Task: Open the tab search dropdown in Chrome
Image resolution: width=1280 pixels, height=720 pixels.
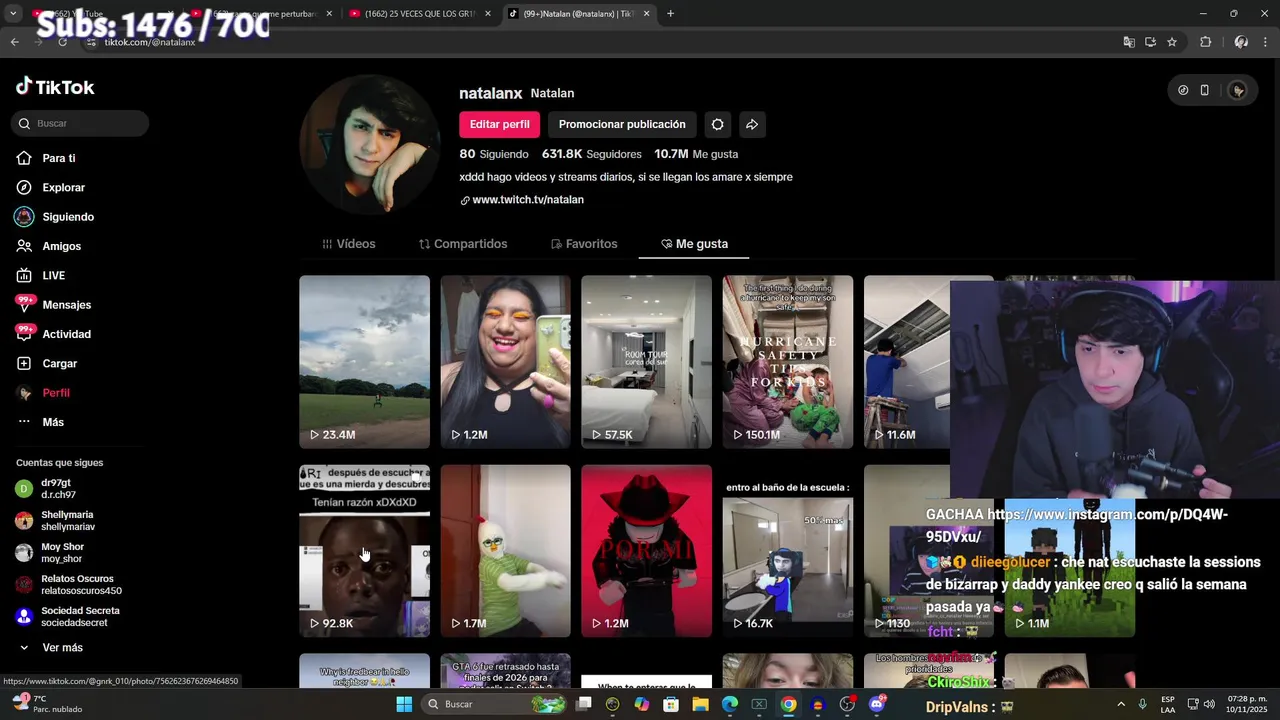Action: (13, 14)
